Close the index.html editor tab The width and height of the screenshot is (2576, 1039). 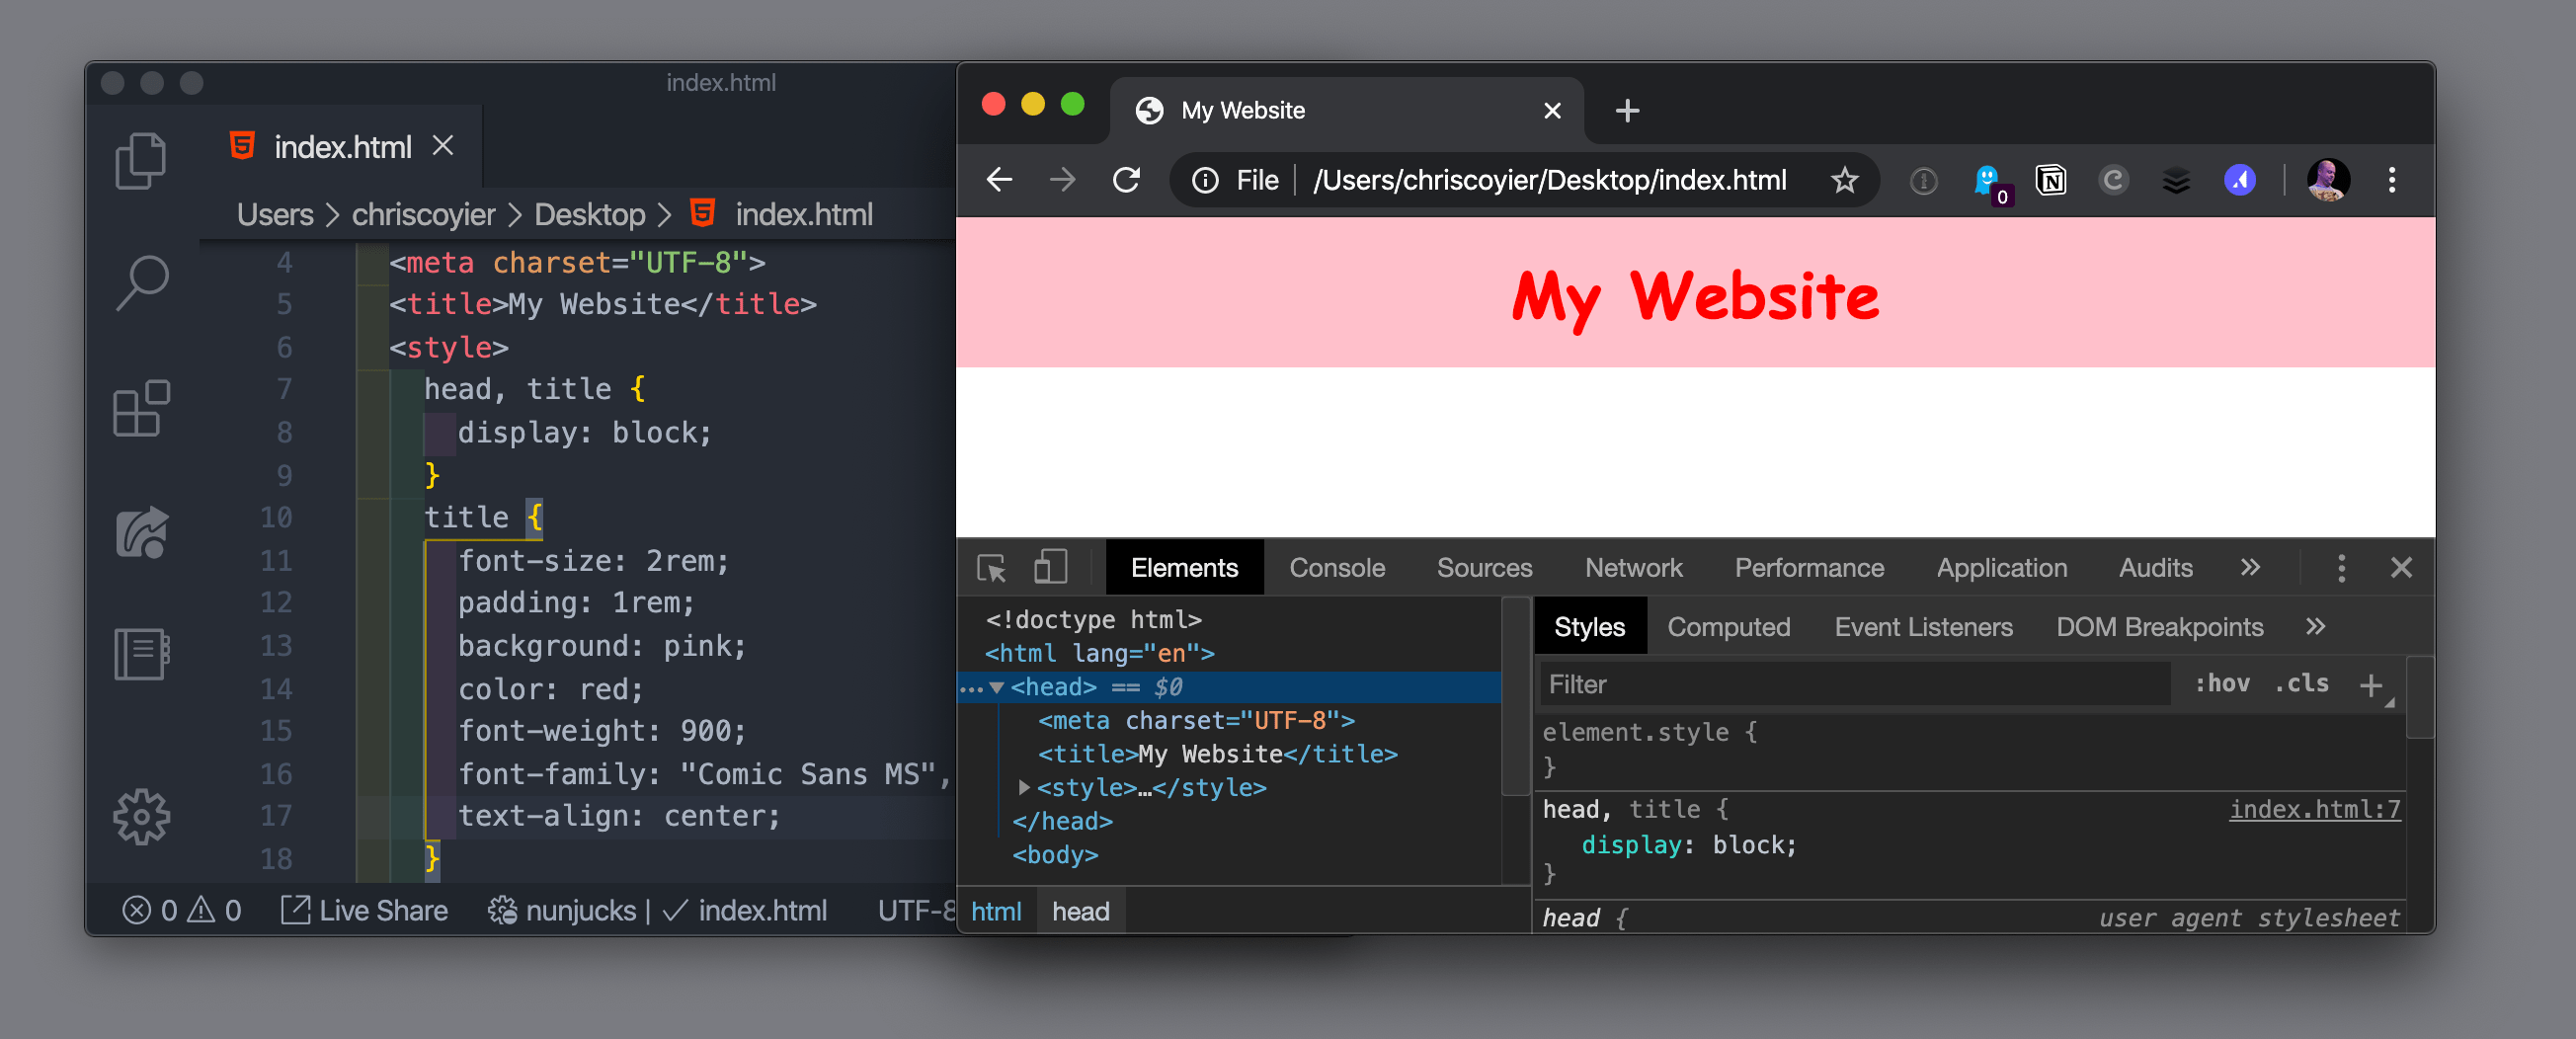(443, 146)
